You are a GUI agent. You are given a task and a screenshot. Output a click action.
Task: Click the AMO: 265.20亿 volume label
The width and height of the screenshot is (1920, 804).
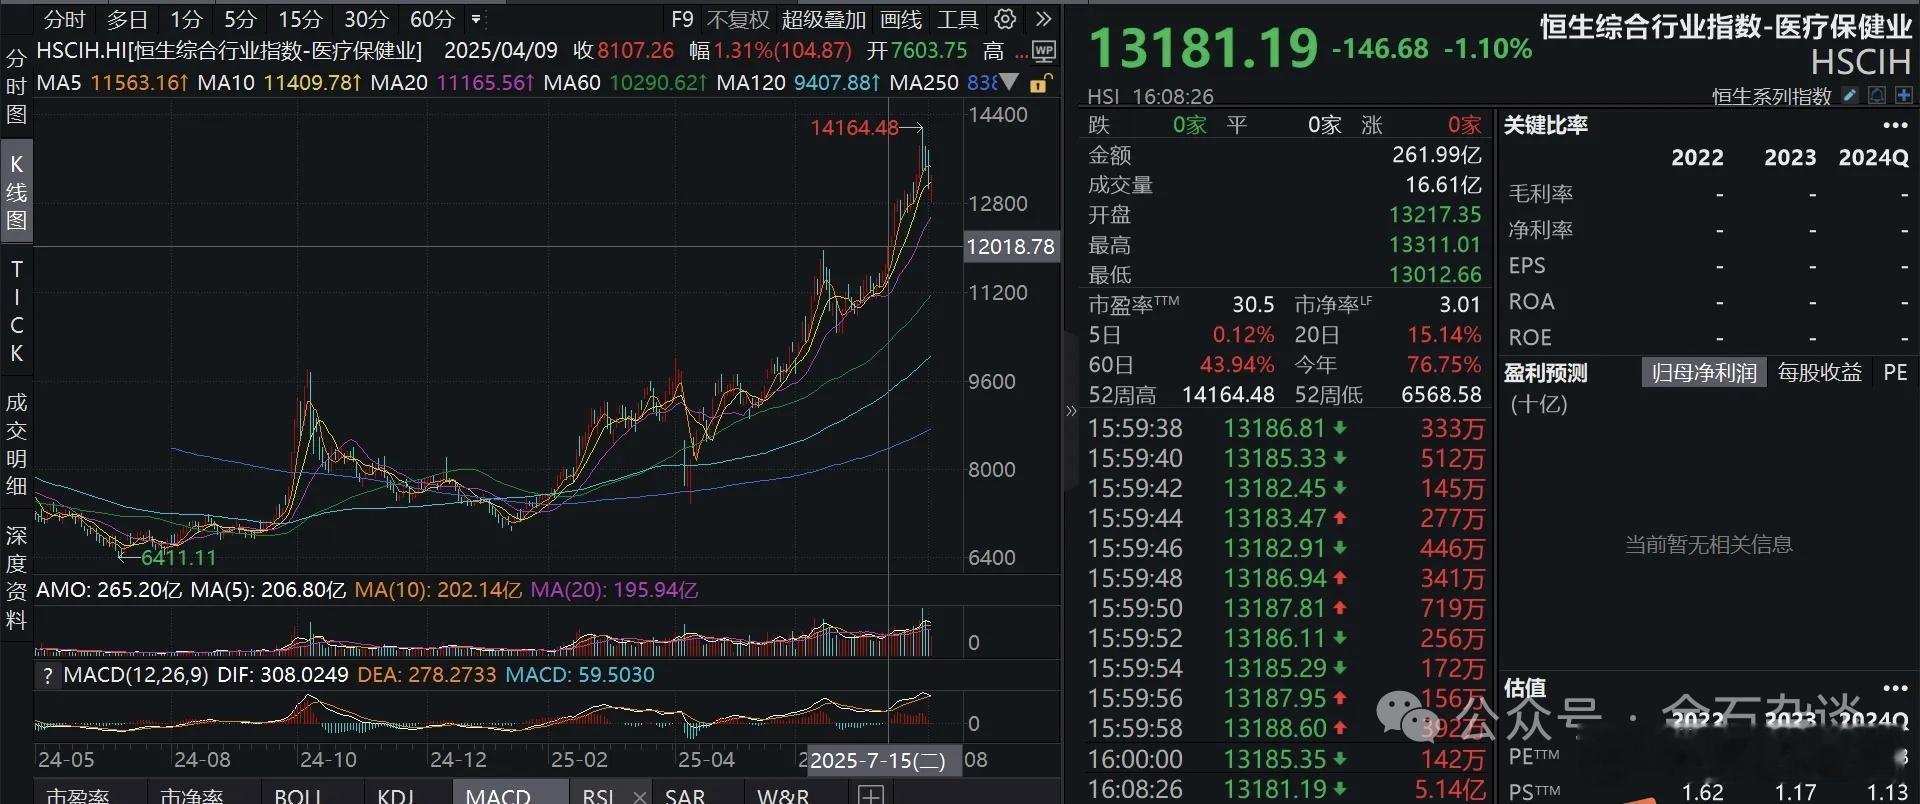click(x=109, y=590)
